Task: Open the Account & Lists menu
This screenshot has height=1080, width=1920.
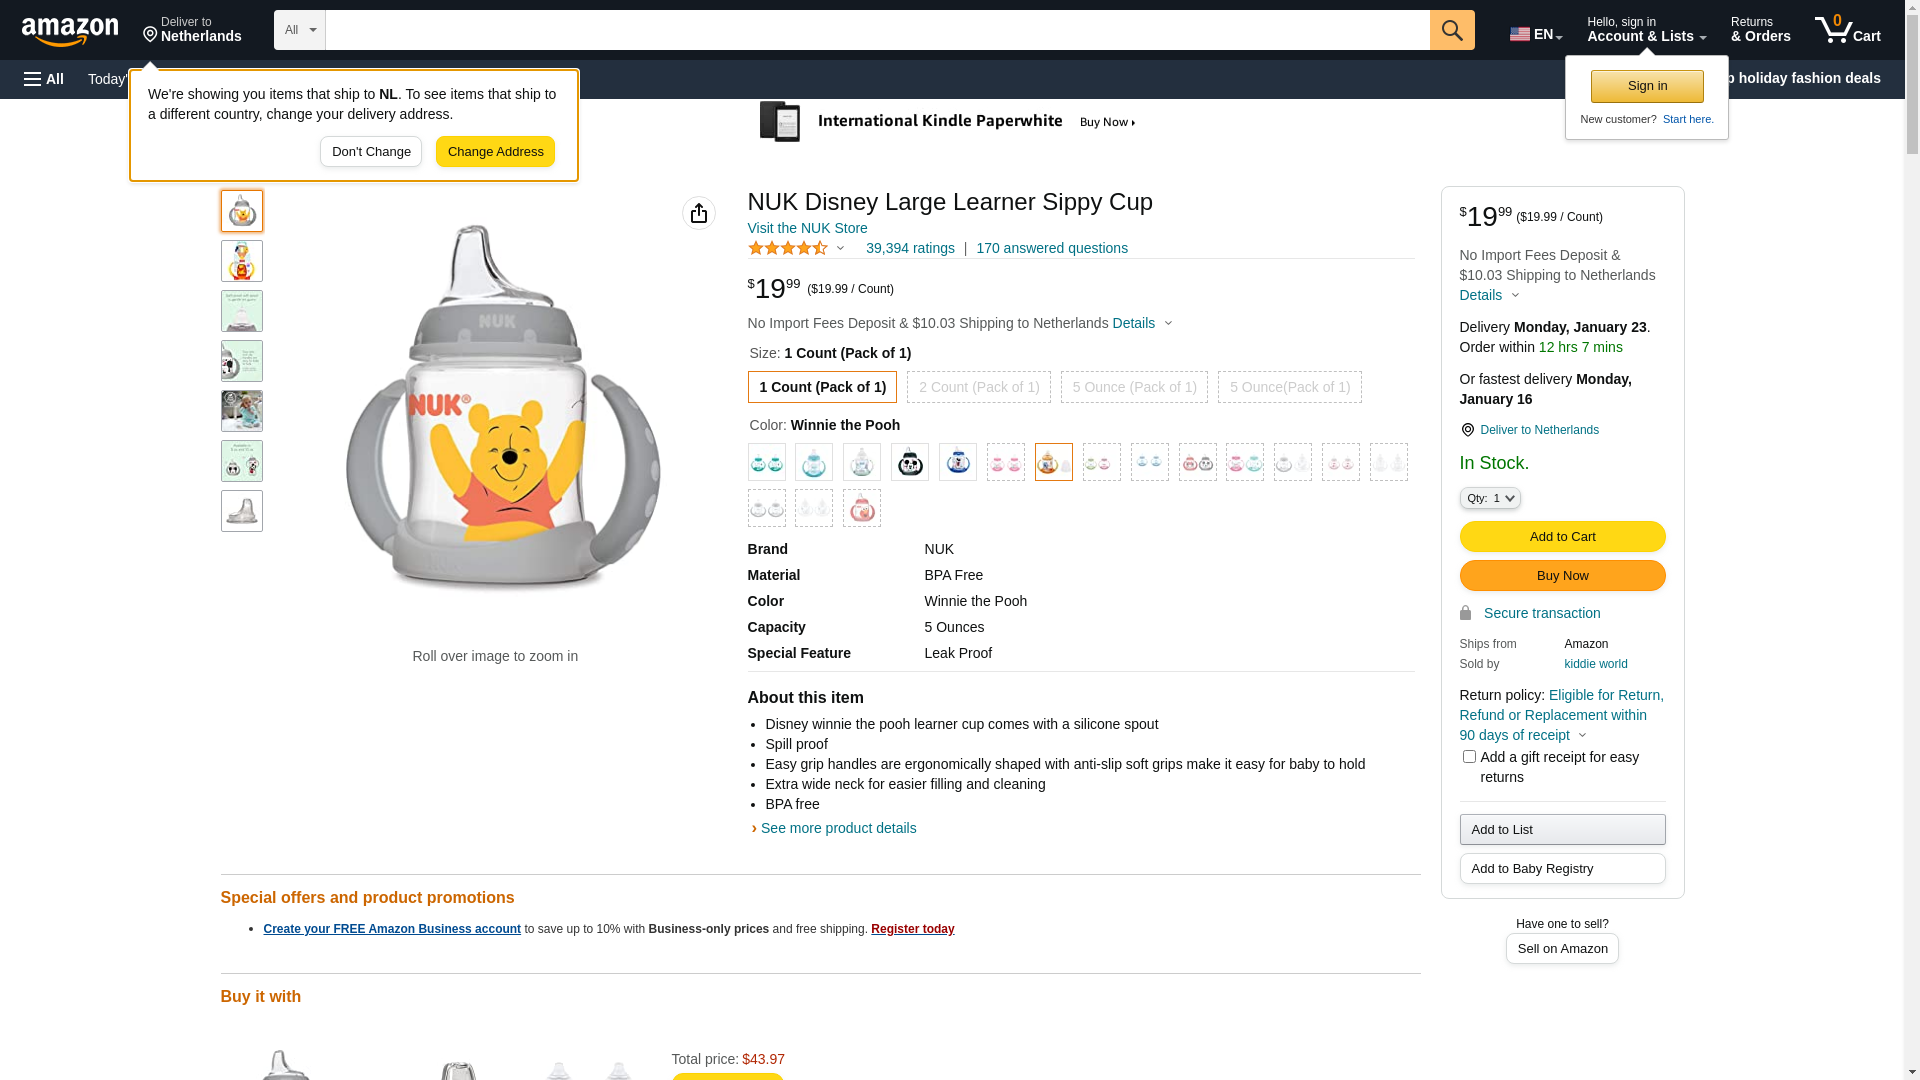Action: click(1646, 30)
